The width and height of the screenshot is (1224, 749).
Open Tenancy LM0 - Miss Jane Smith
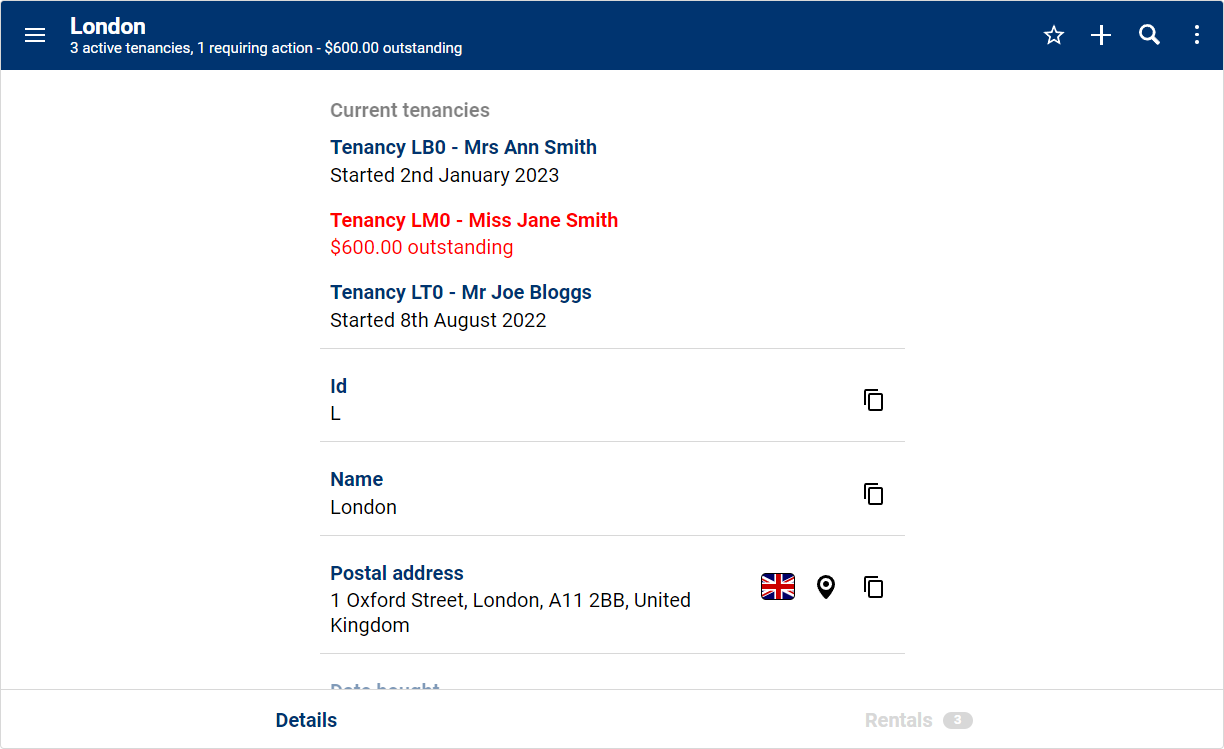[474, 221]
